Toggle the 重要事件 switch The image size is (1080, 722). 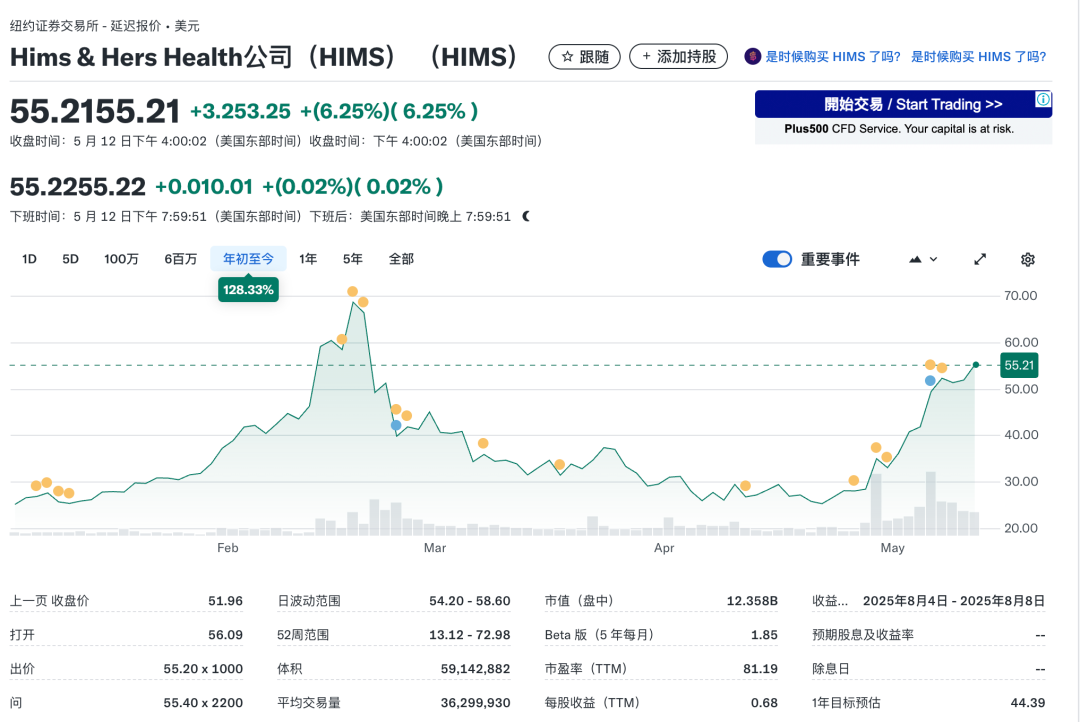(777, 259)
